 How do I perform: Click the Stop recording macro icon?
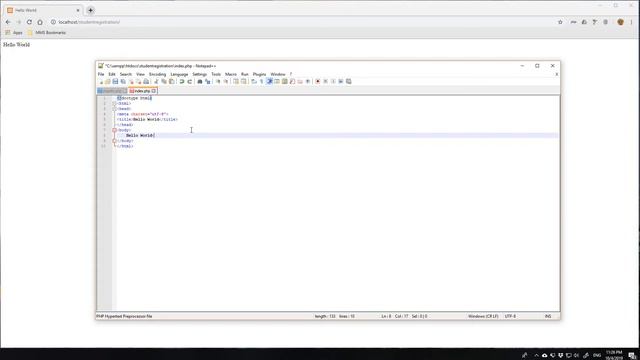click(325, 82)
